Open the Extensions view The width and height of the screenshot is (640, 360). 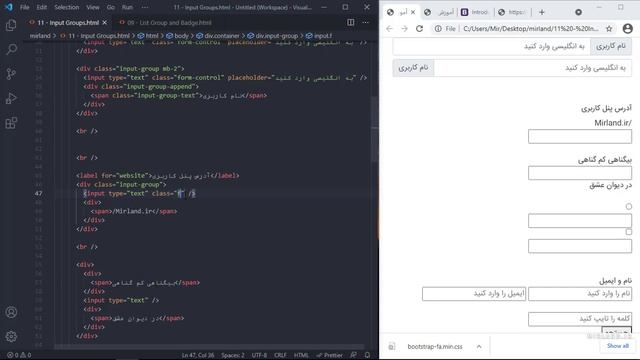(11, 123)
